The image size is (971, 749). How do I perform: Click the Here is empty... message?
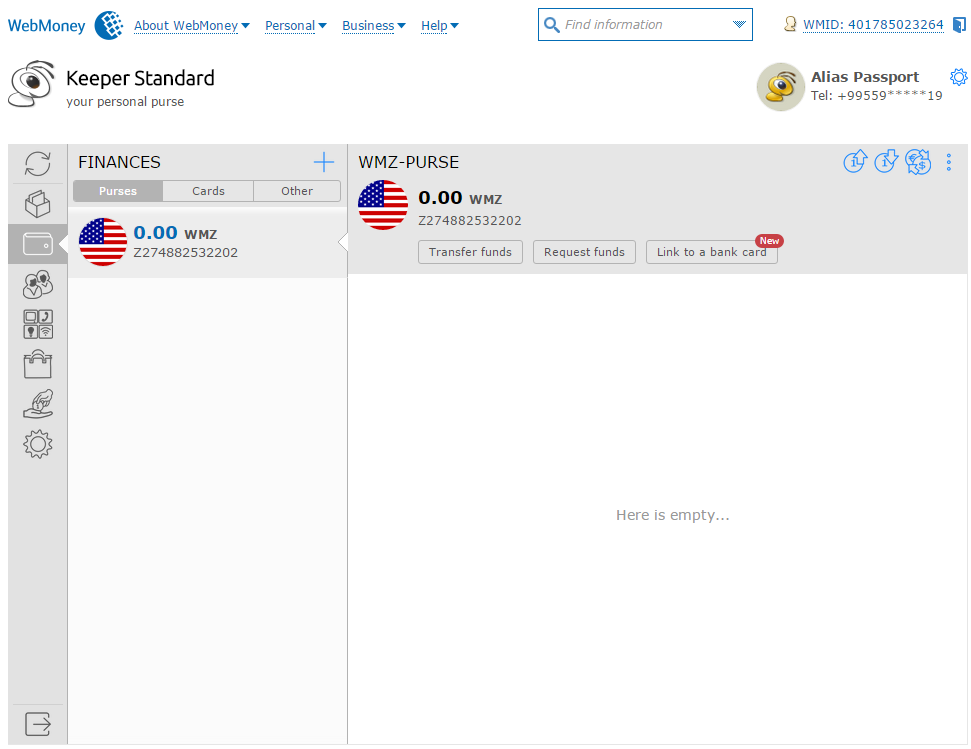point(673,515)
